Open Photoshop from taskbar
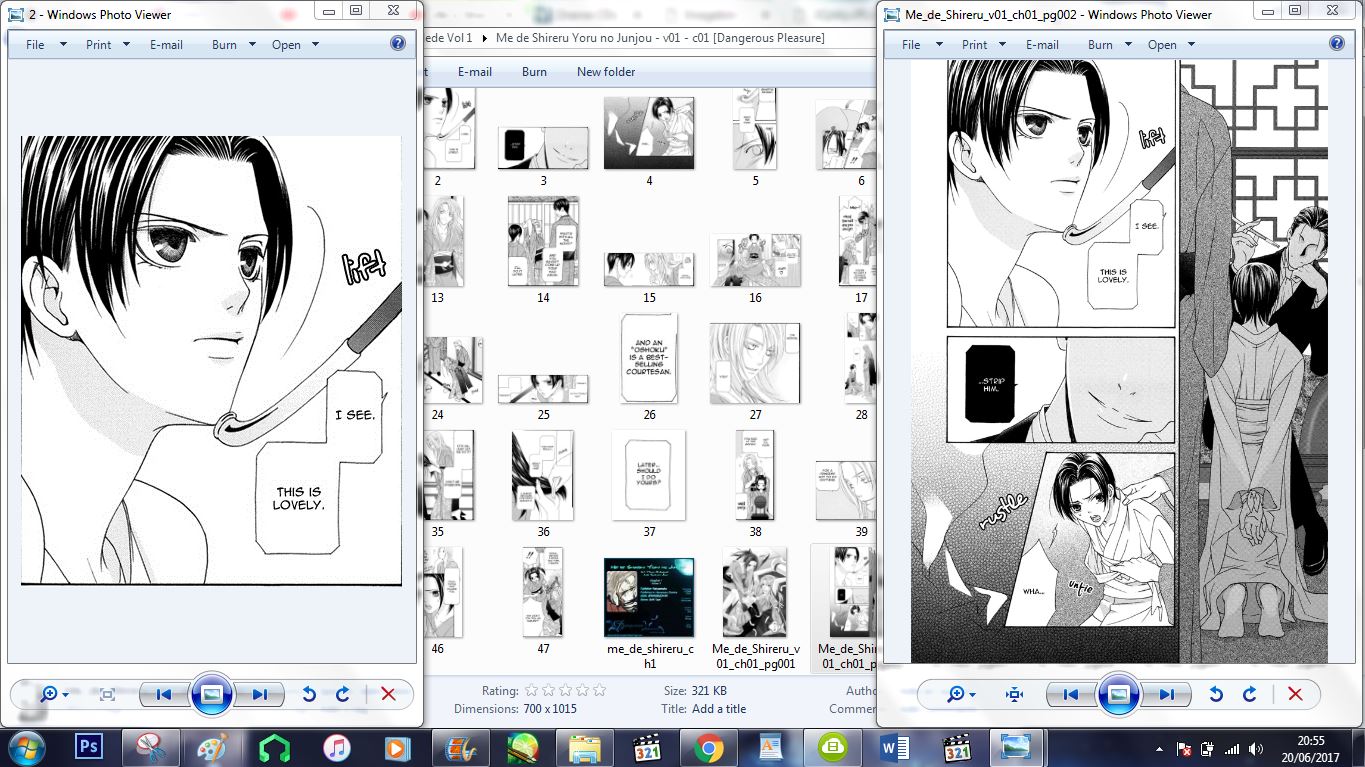The width and height of the screenshot is (1365, 767). point(89,747)
